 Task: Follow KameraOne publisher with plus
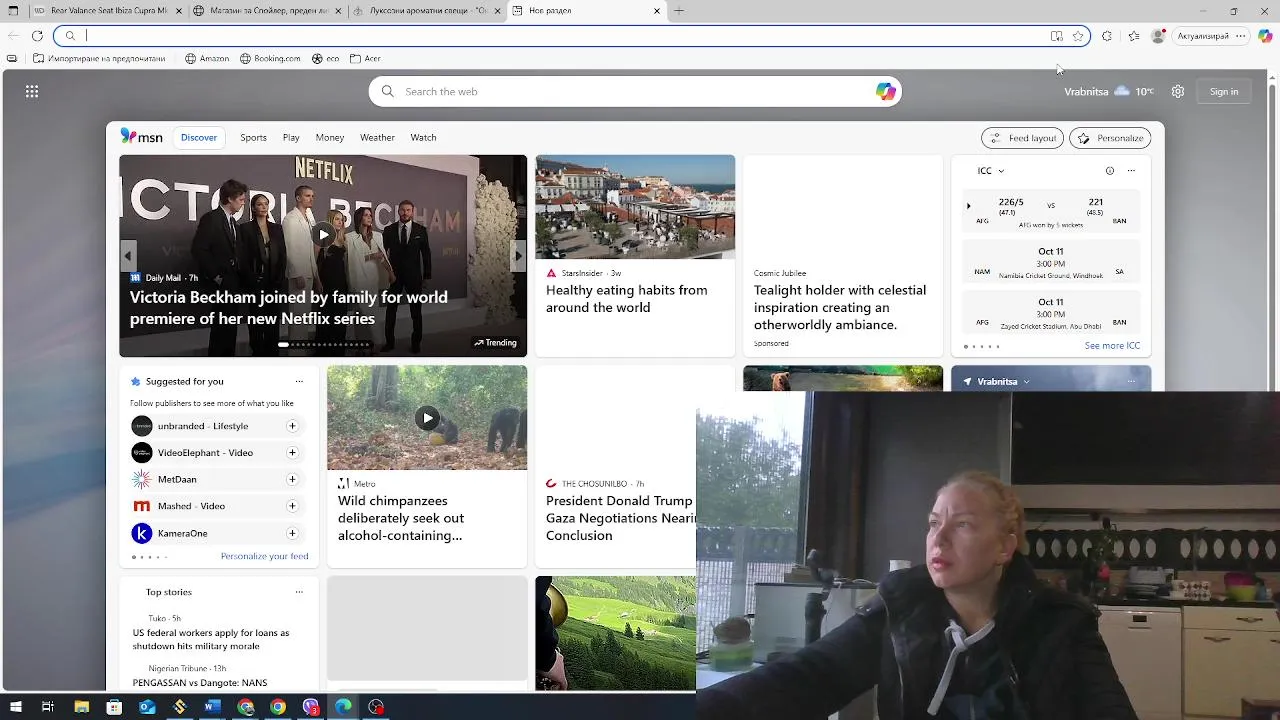292,533
